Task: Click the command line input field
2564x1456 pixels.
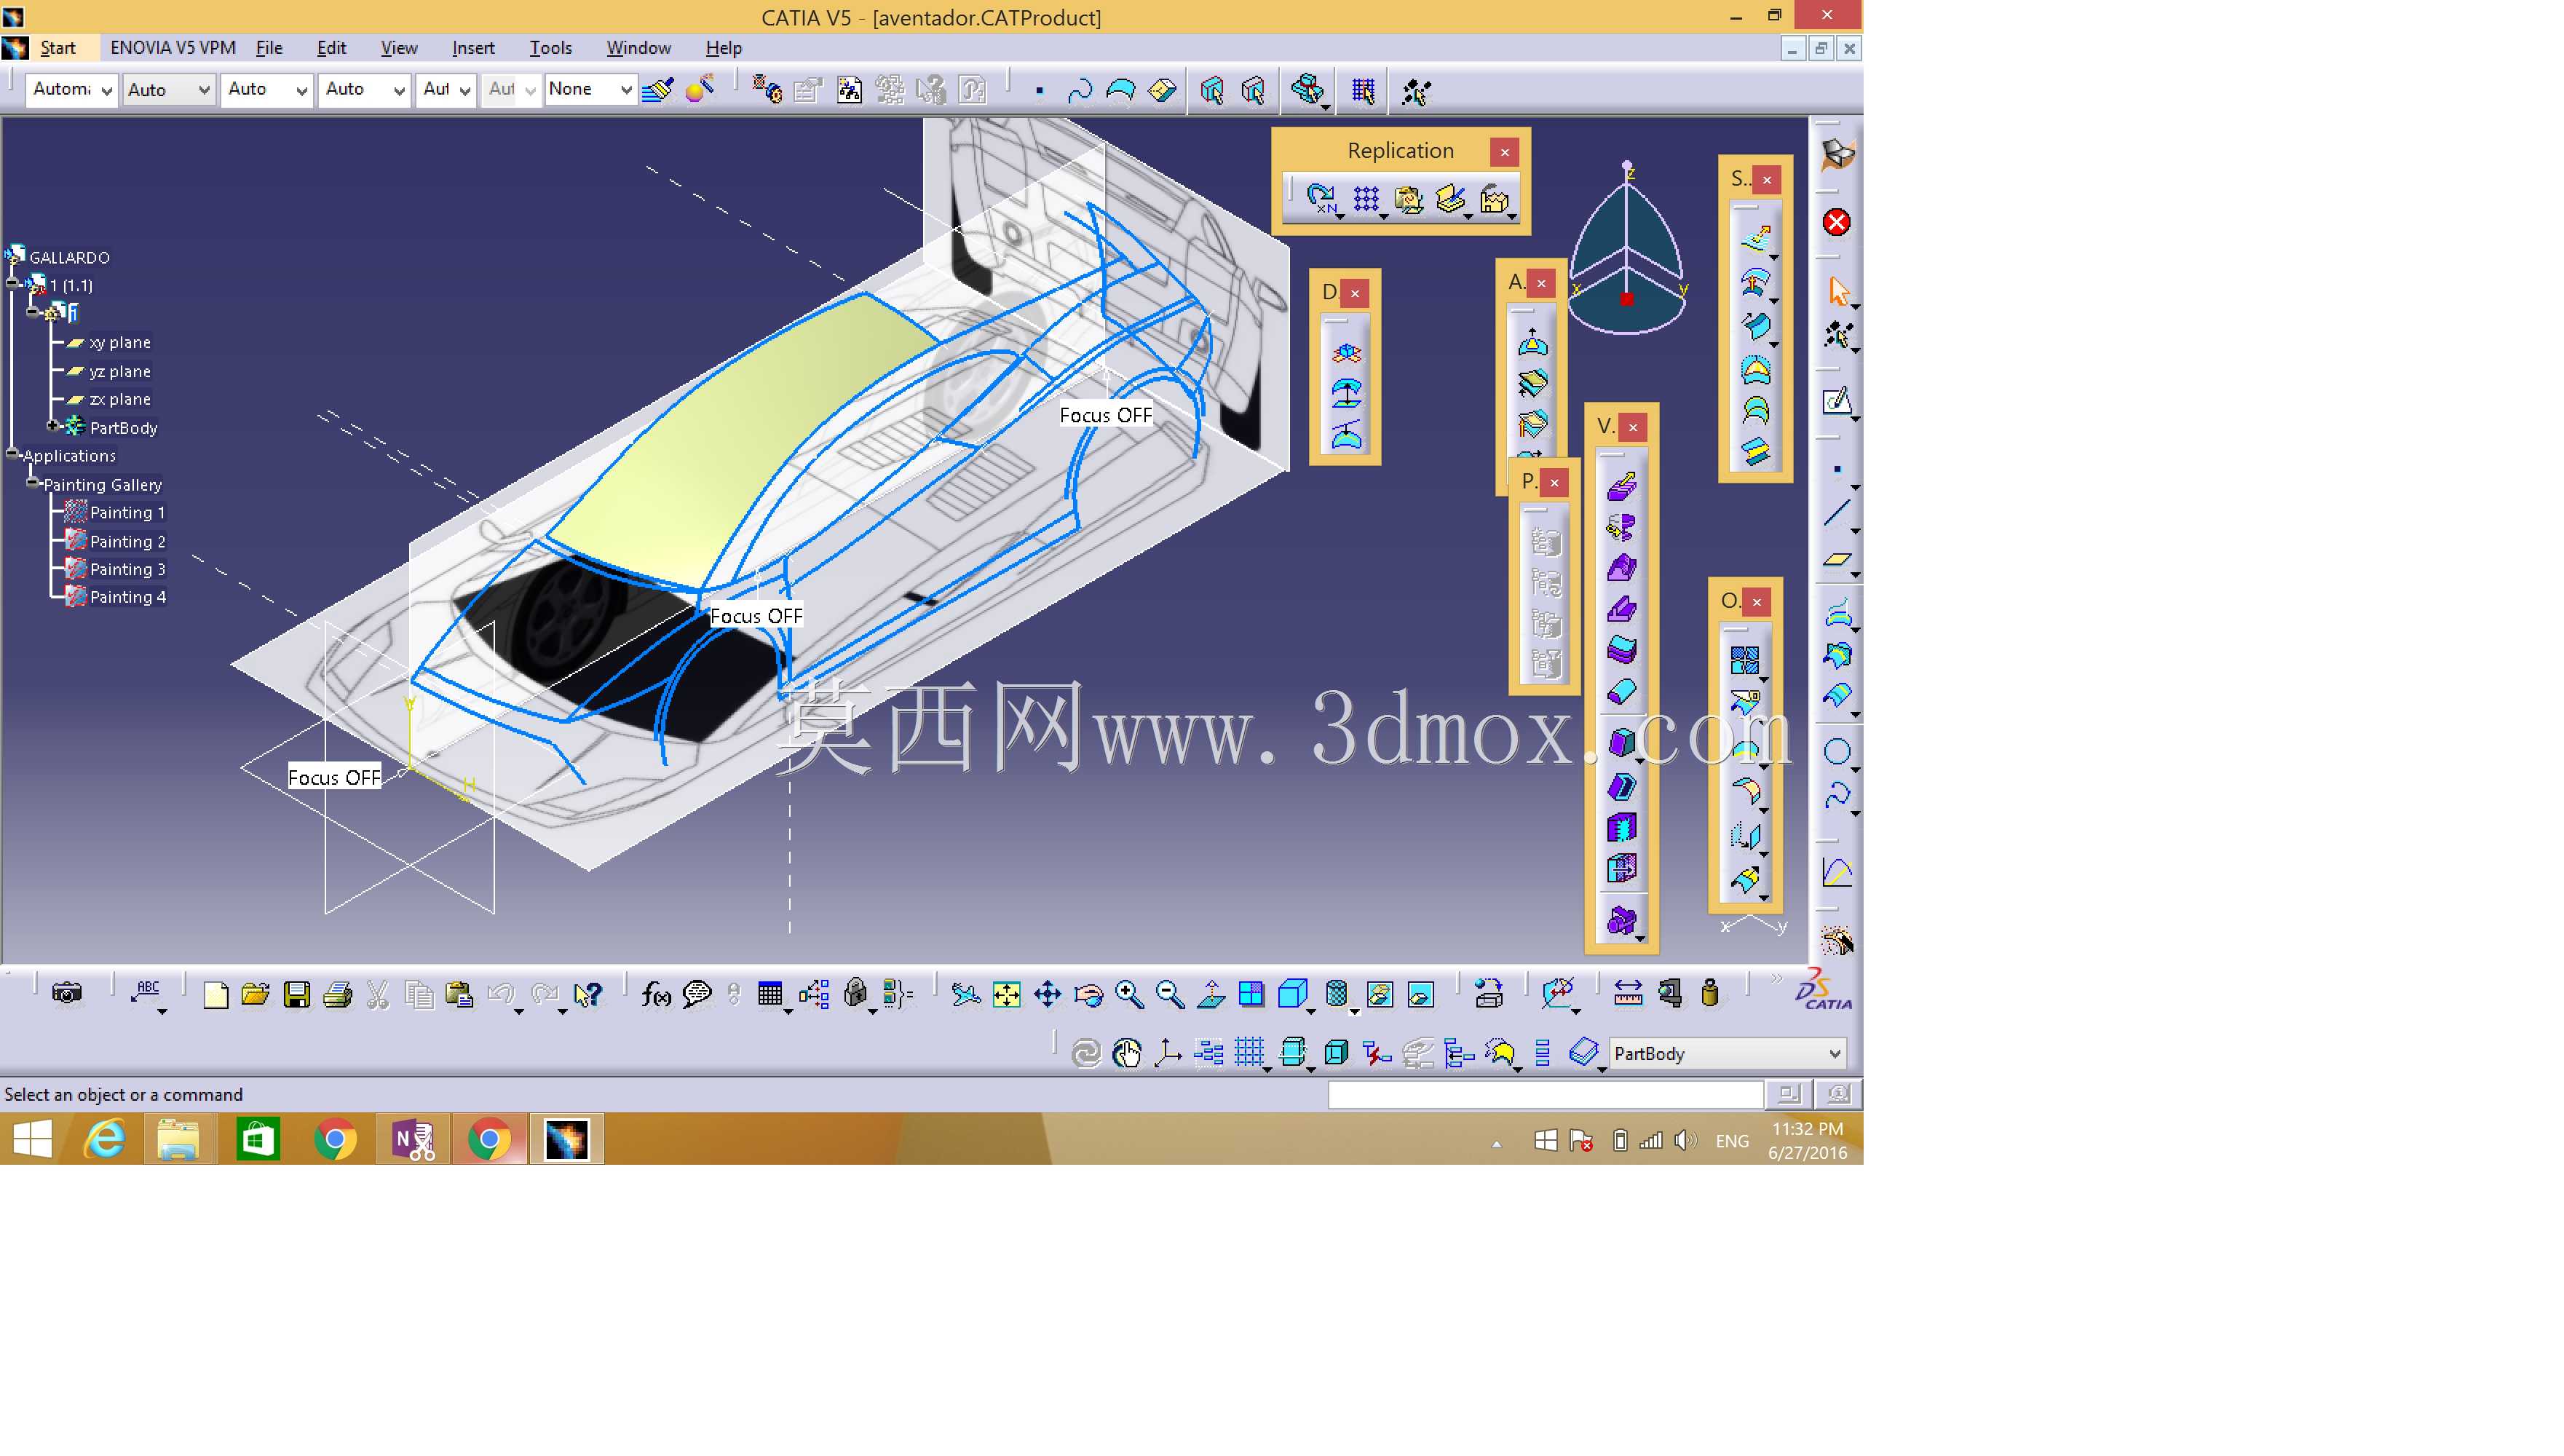Action: (1545, 1095)
